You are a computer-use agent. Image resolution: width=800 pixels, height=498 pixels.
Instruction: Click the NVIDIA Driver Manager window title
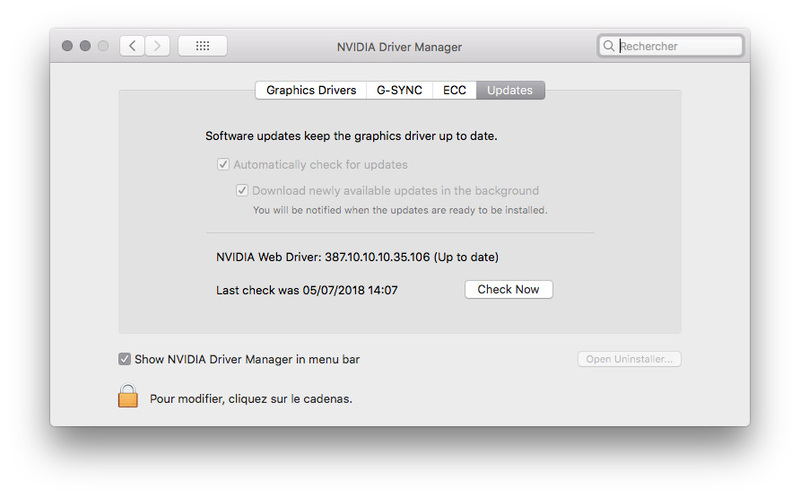(x=399, y=47)
